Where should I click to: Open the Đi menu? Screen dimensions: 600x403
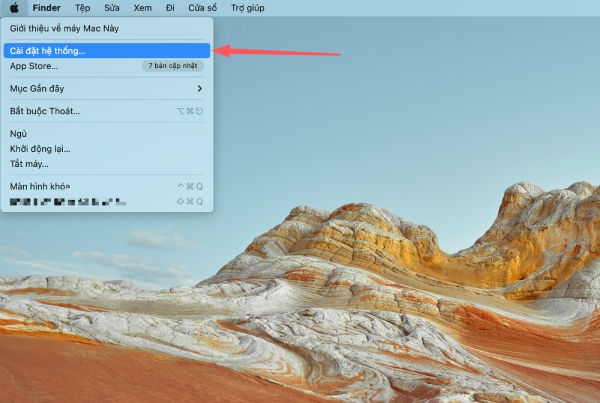click(x=170, y=8)
